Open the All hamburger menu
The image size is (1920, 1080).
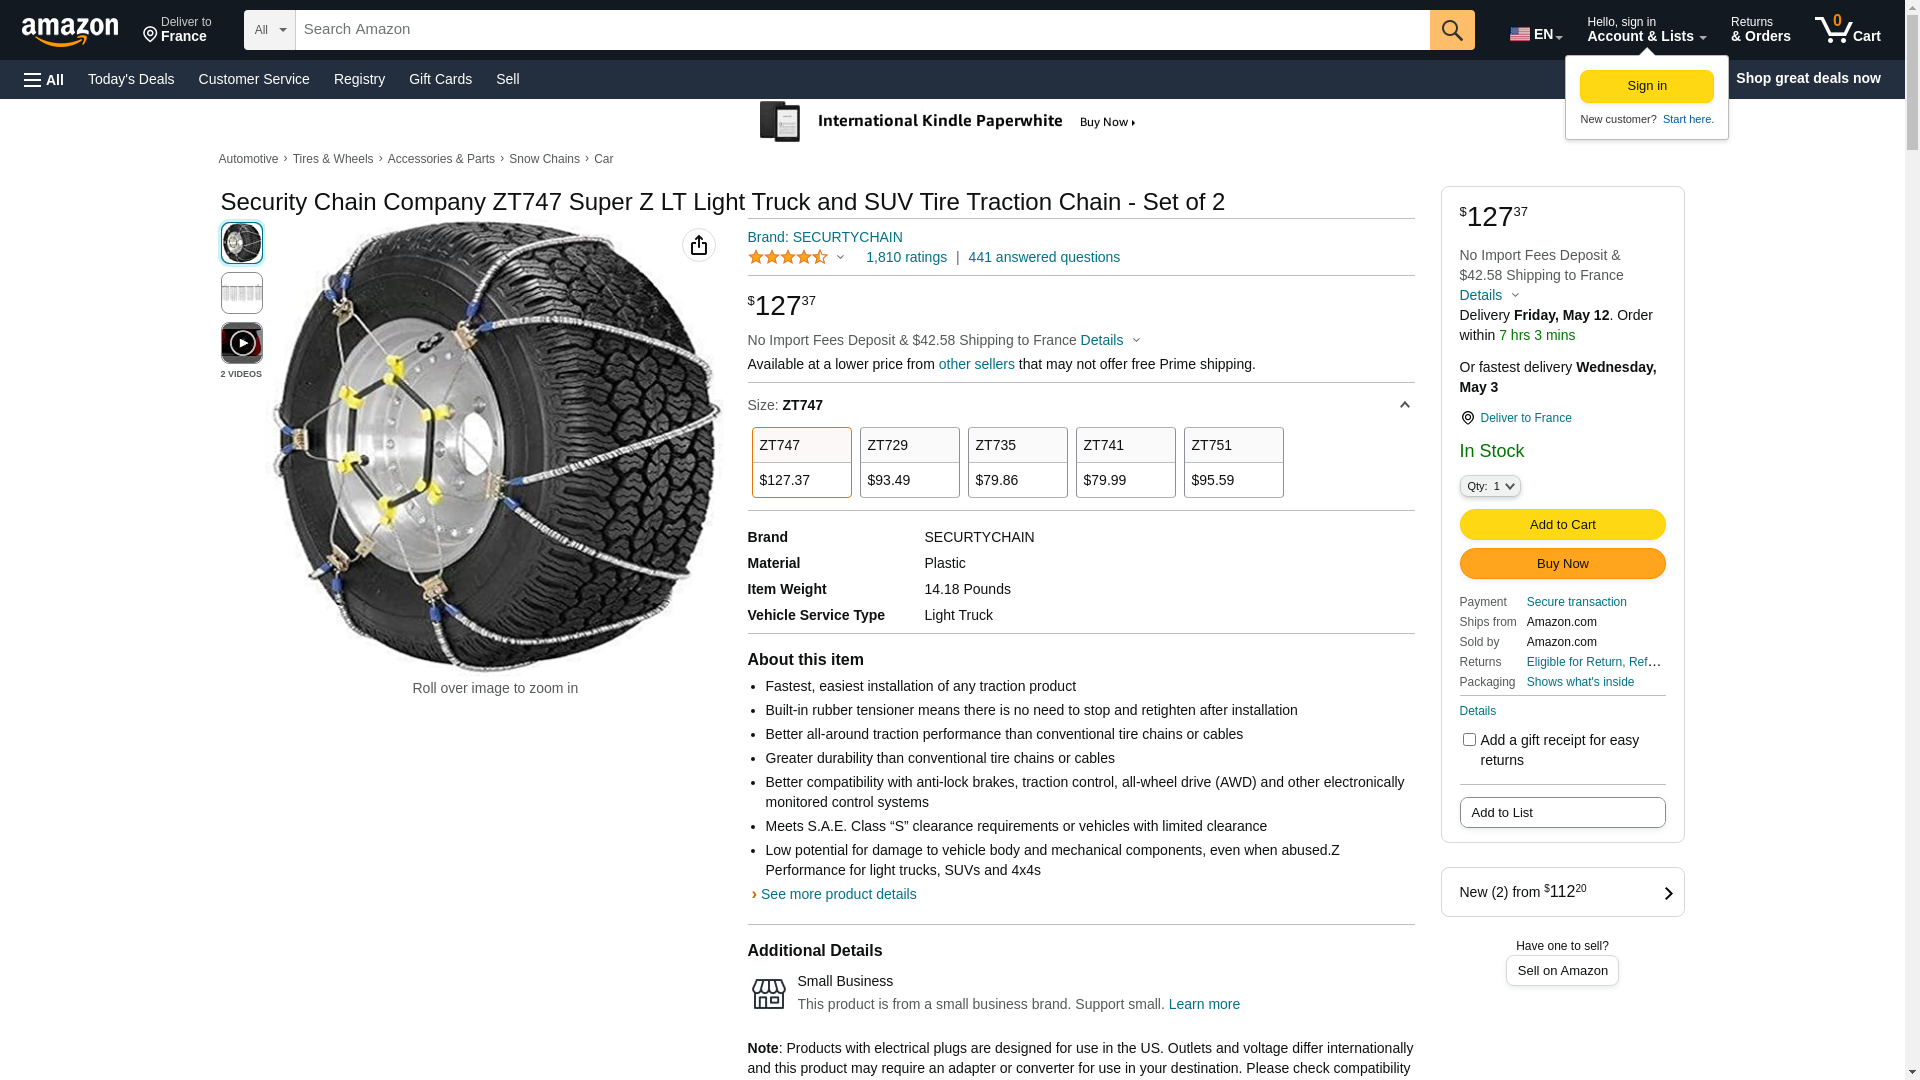click(x=44, y=79)
